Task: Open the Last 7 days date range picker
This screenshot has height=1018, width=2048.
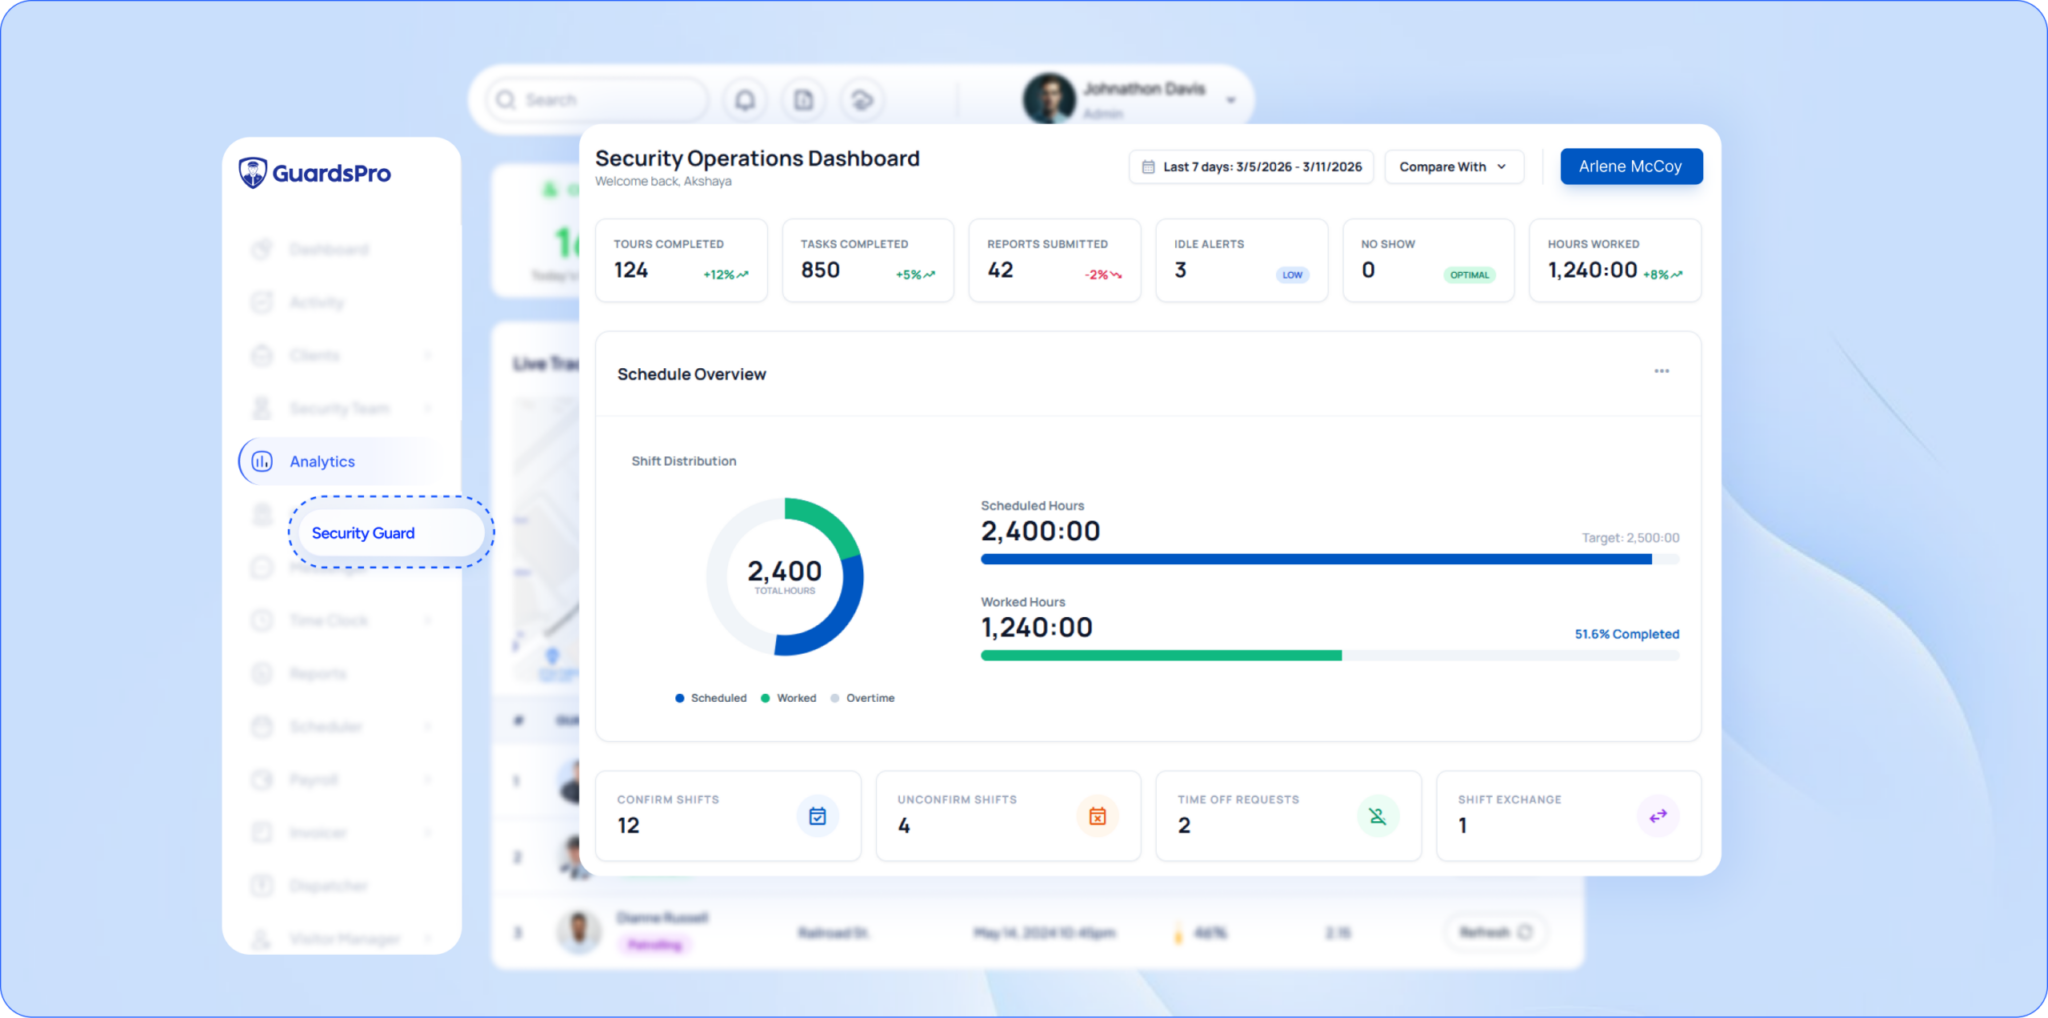Action: 1251,167
